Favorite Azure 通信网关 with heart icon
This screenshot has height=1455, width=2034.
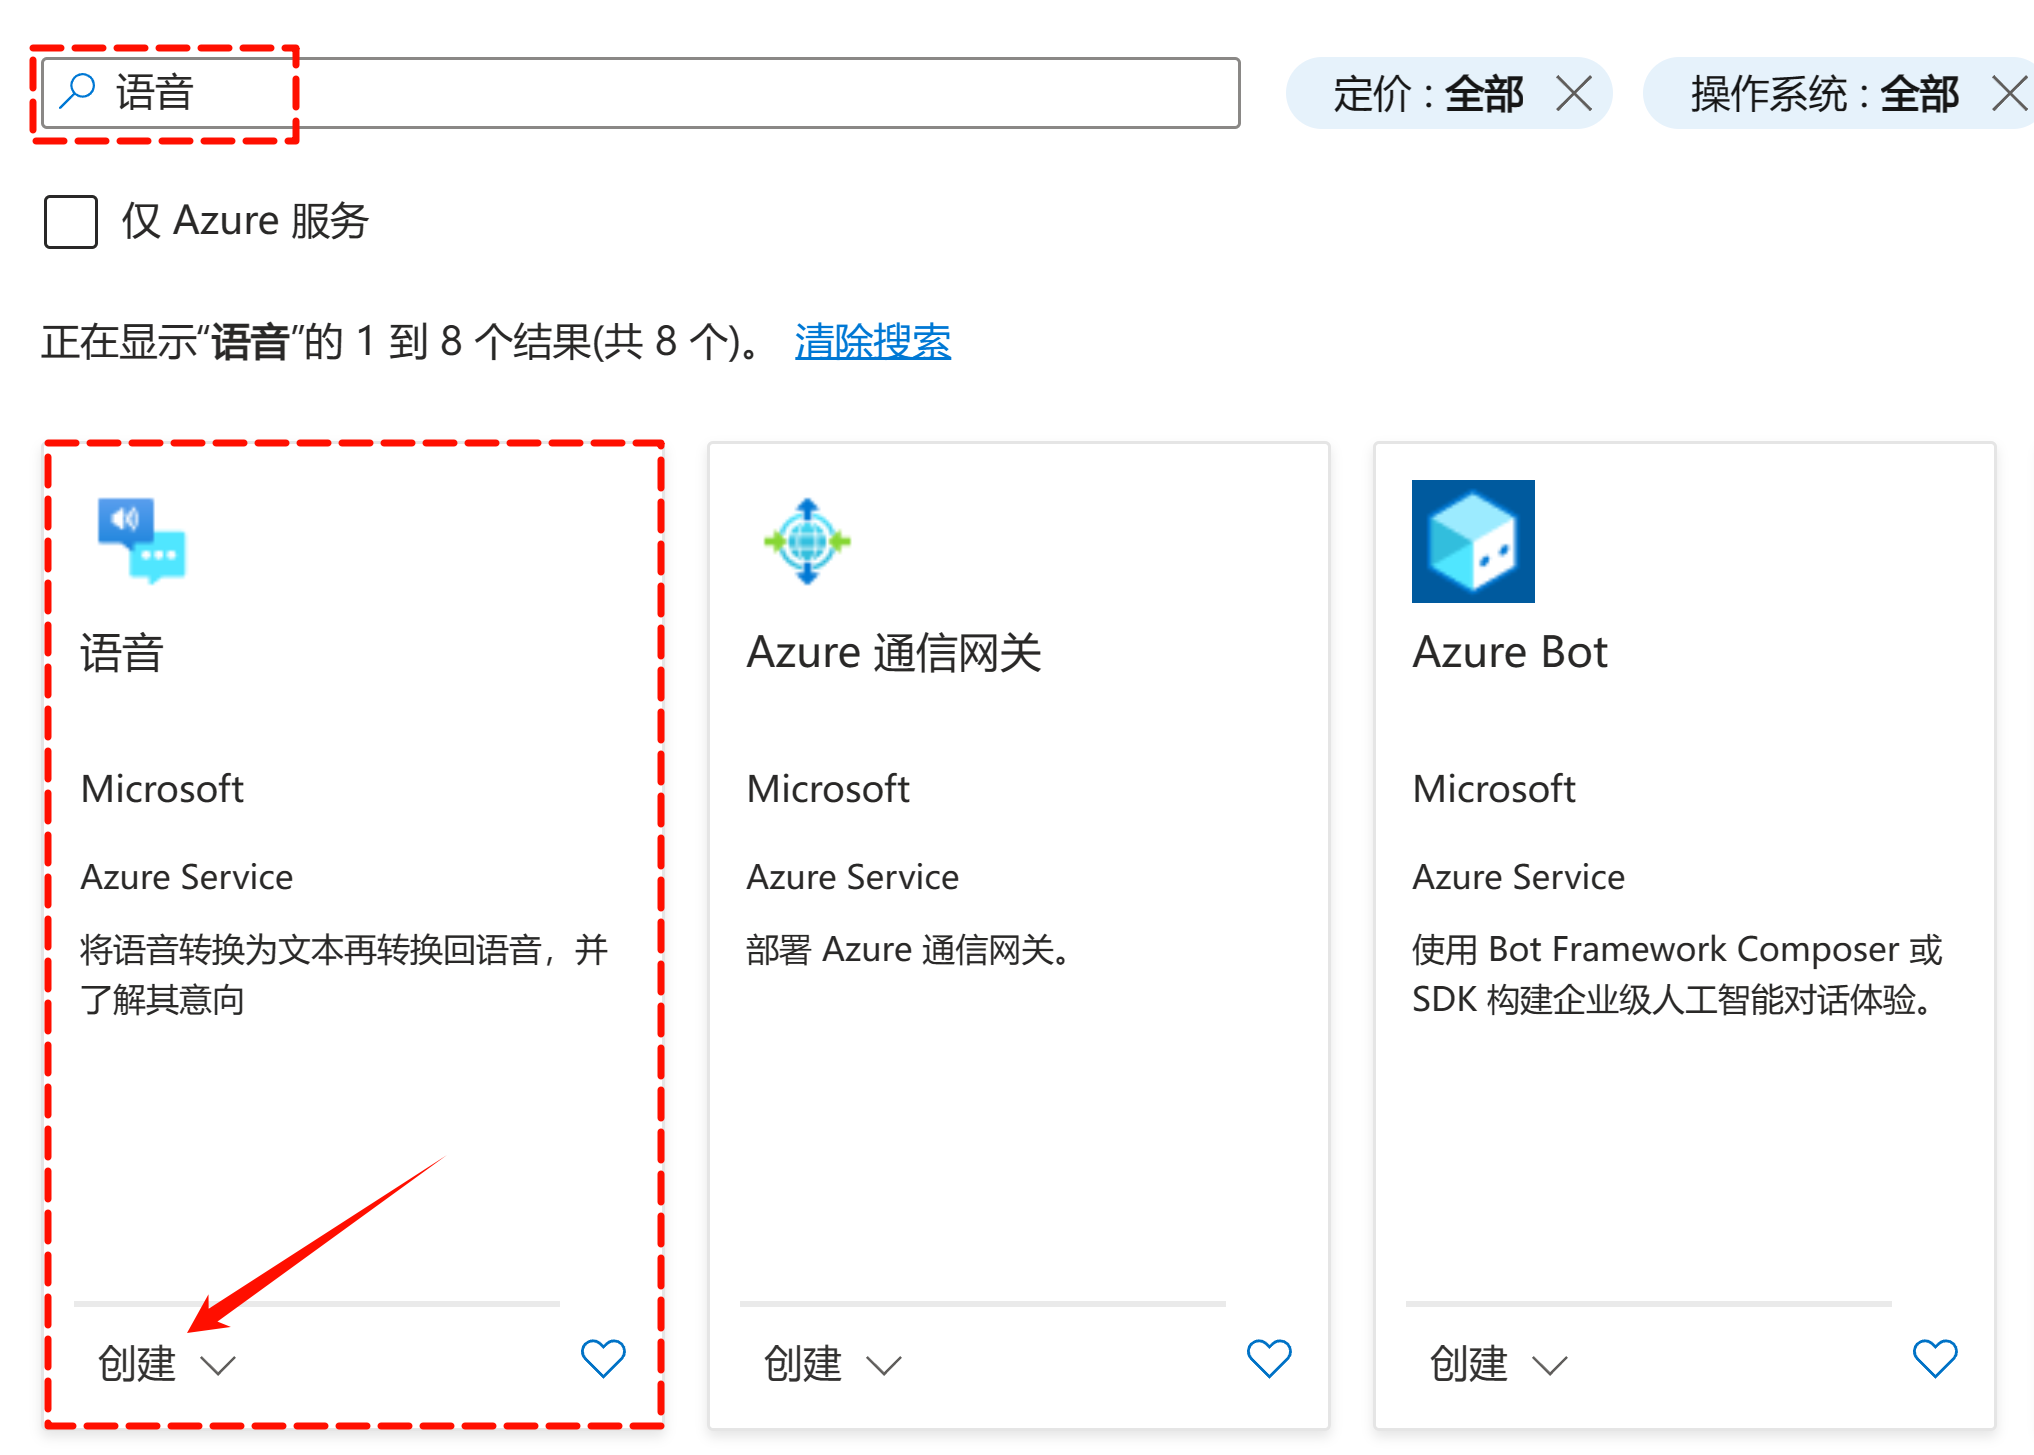pyautogui.click(x=1269, y=1358)
